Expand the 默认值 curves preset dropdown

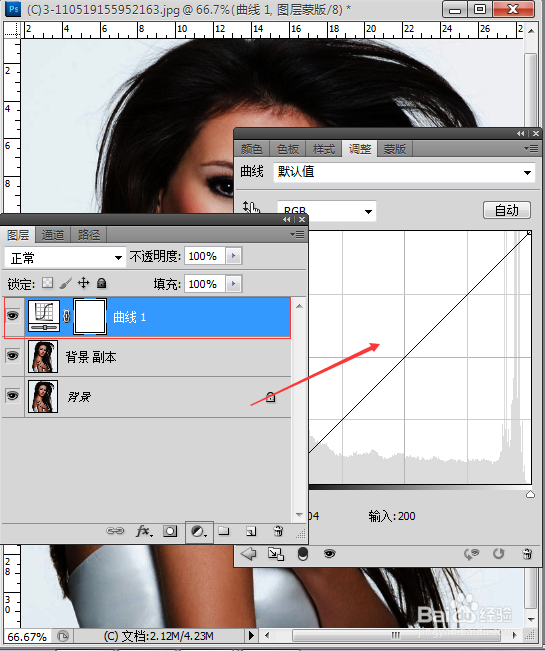(404, 172)
